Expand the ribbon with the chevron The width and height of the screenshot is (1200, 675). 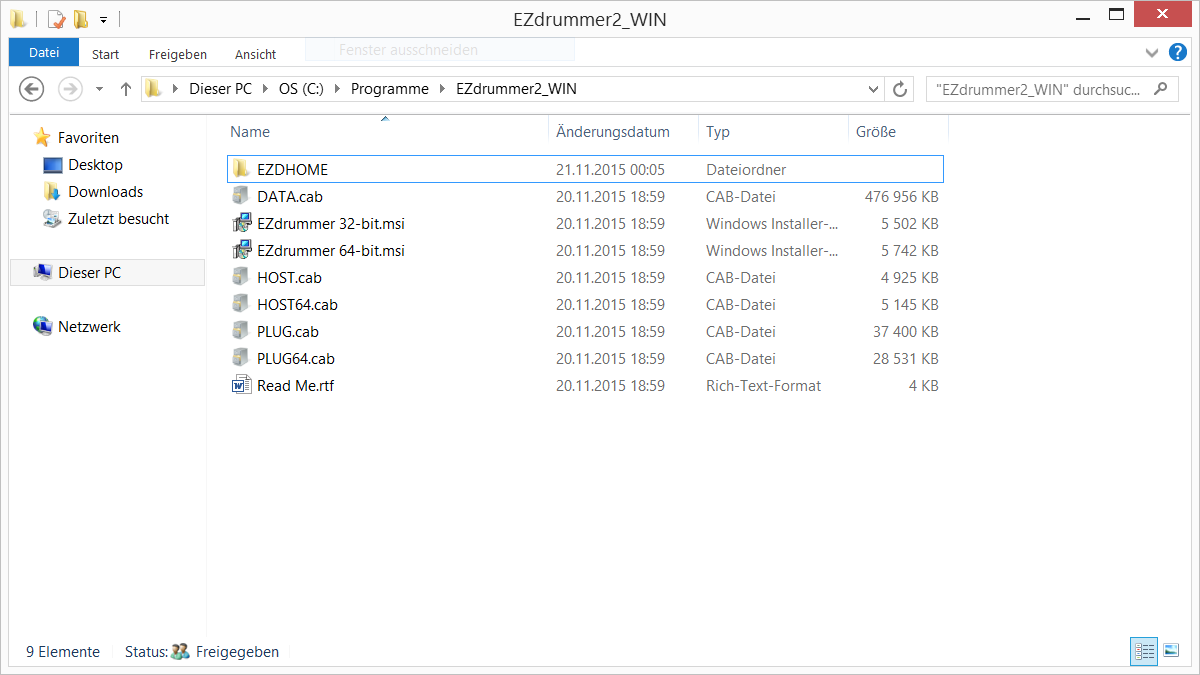[1152, 52]
